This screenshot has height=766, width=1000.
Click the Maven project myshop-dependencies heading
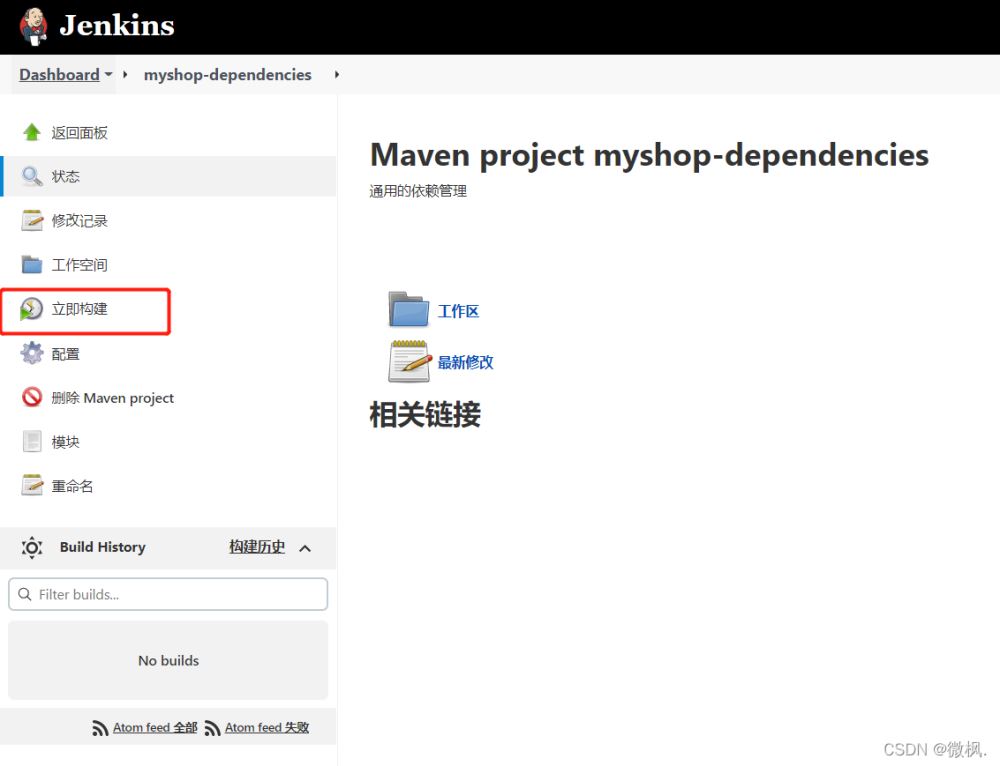[649, 155]
